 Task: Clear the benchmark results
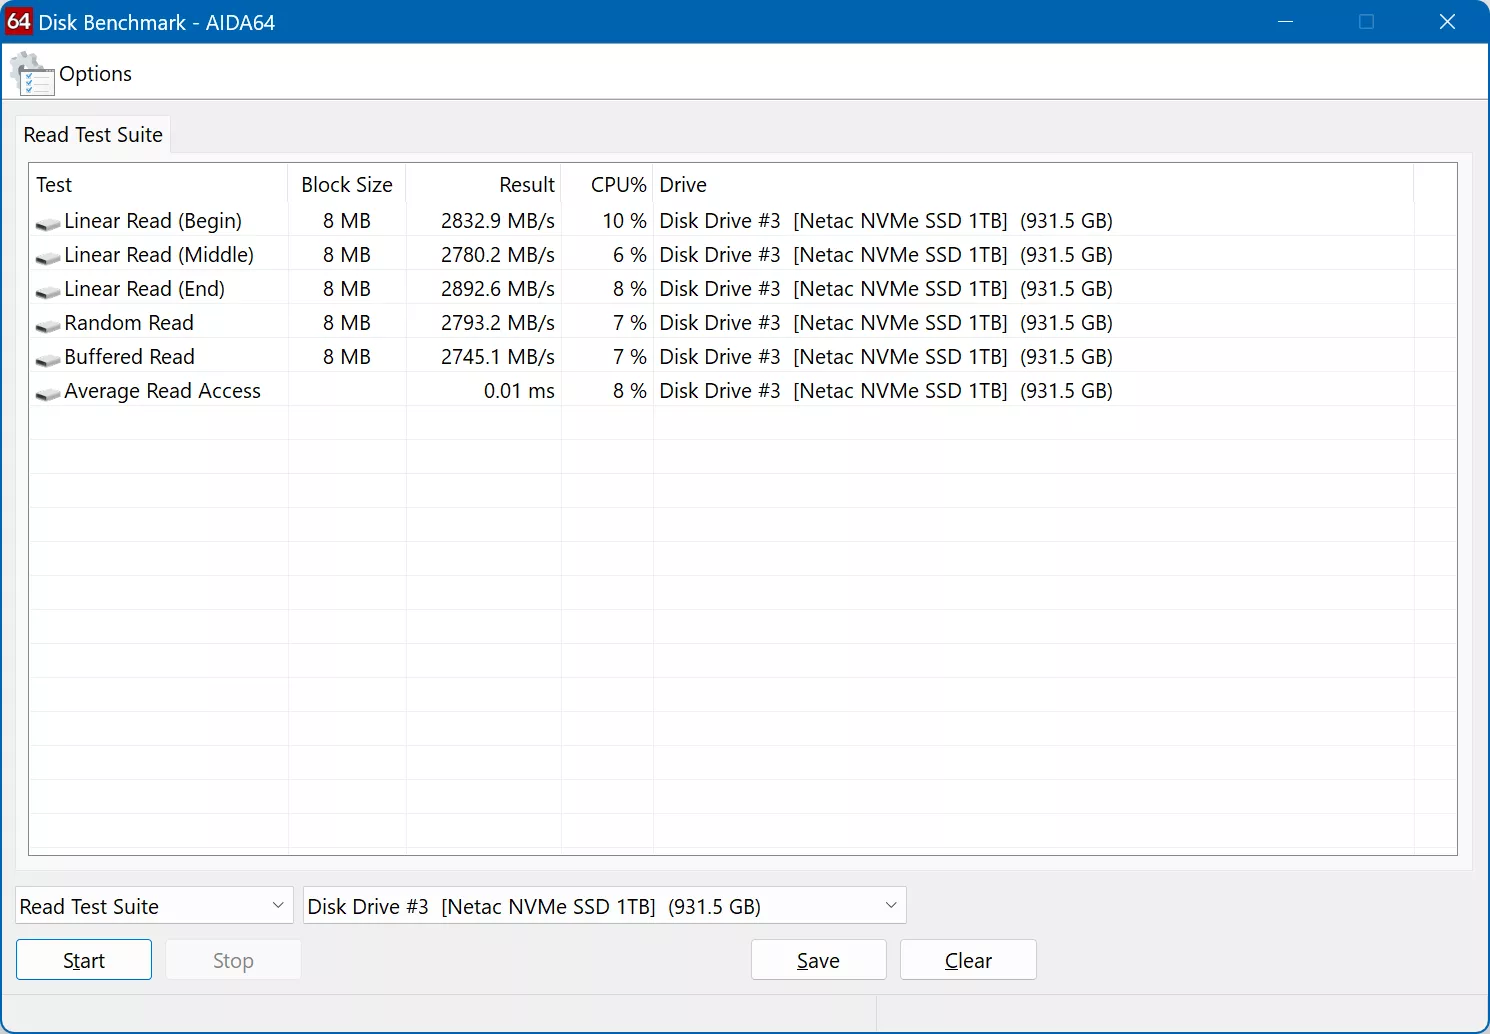(x=968, y=960)
